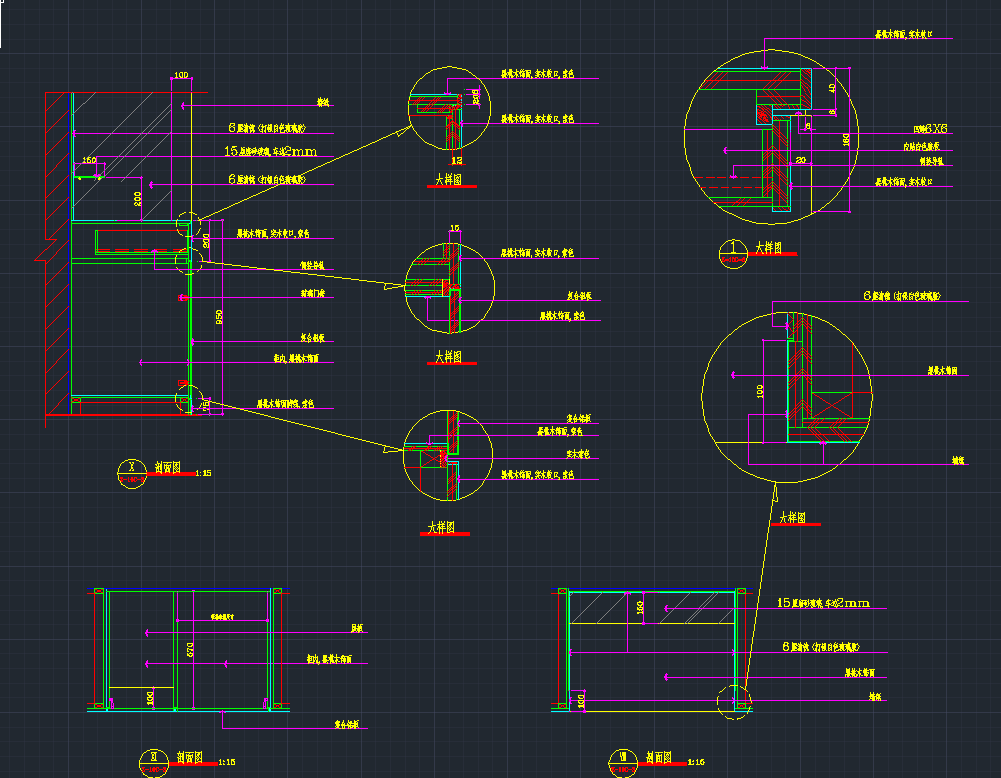
Task: Click the dashed callout circle in bottom-right section
Action: coord(735,701)
